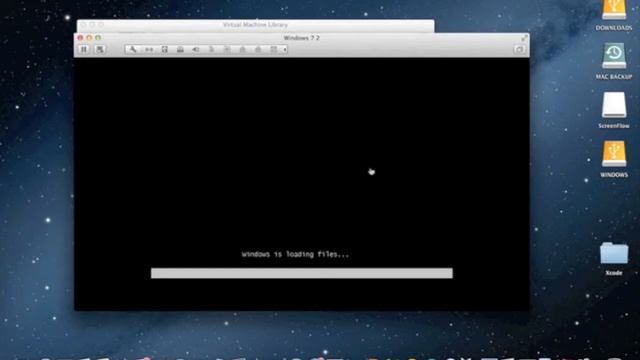Minimize the Windows 7 2 window

pyautogui.click(x=89, y=38)
